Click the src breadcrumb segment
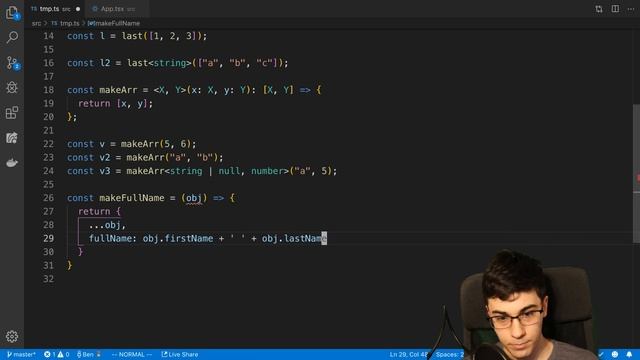 pyautogui.click(x=36, y=24)
